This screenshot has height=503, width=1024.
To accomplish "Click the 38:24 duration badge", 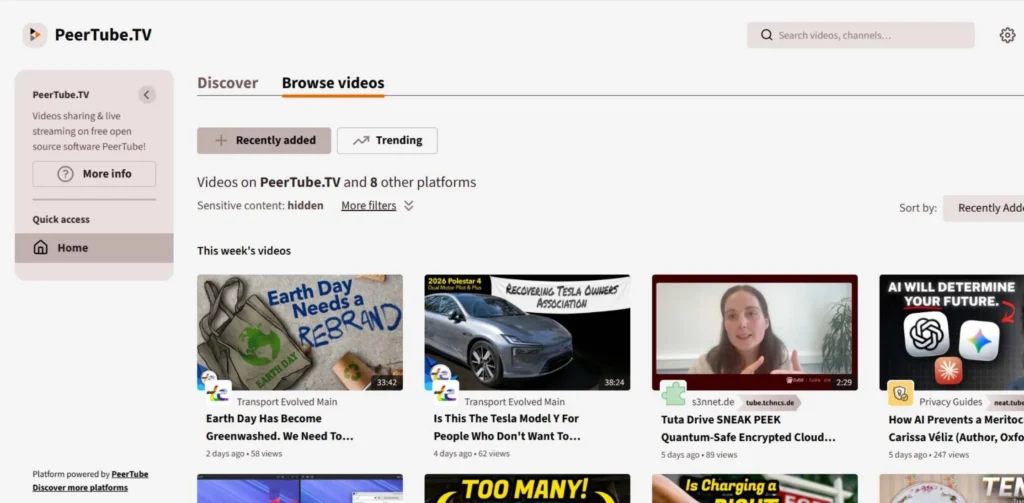I will [x=614, y=382].
